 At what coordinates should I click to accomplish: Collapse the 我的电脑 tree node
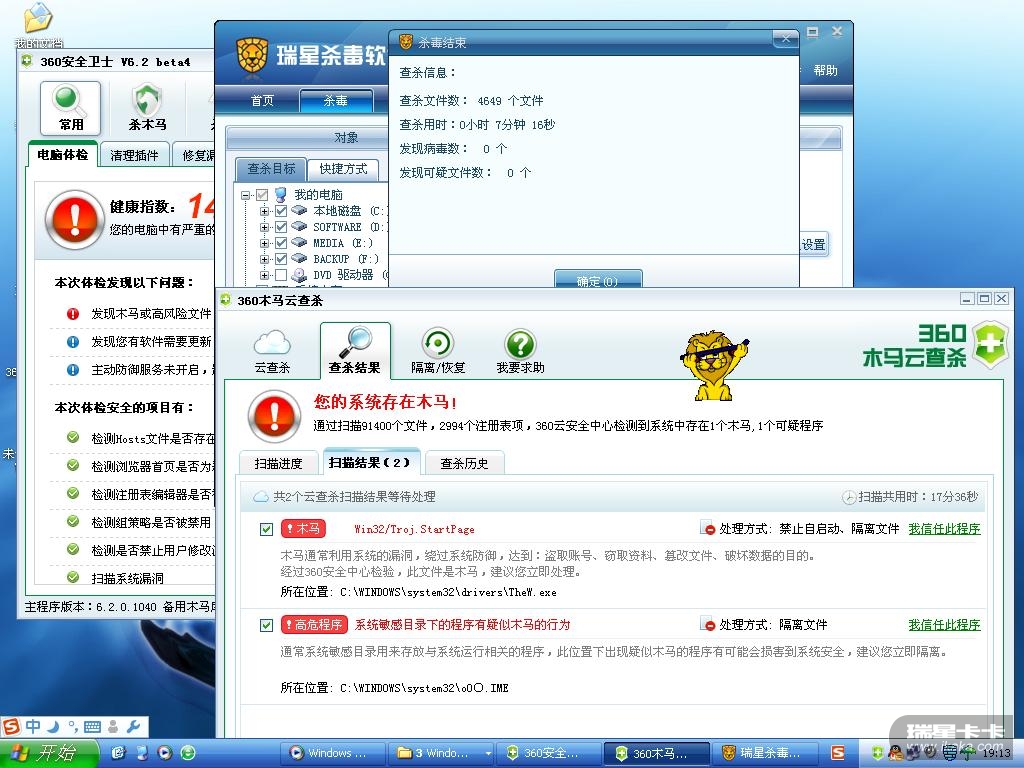(x=246, y=195)
